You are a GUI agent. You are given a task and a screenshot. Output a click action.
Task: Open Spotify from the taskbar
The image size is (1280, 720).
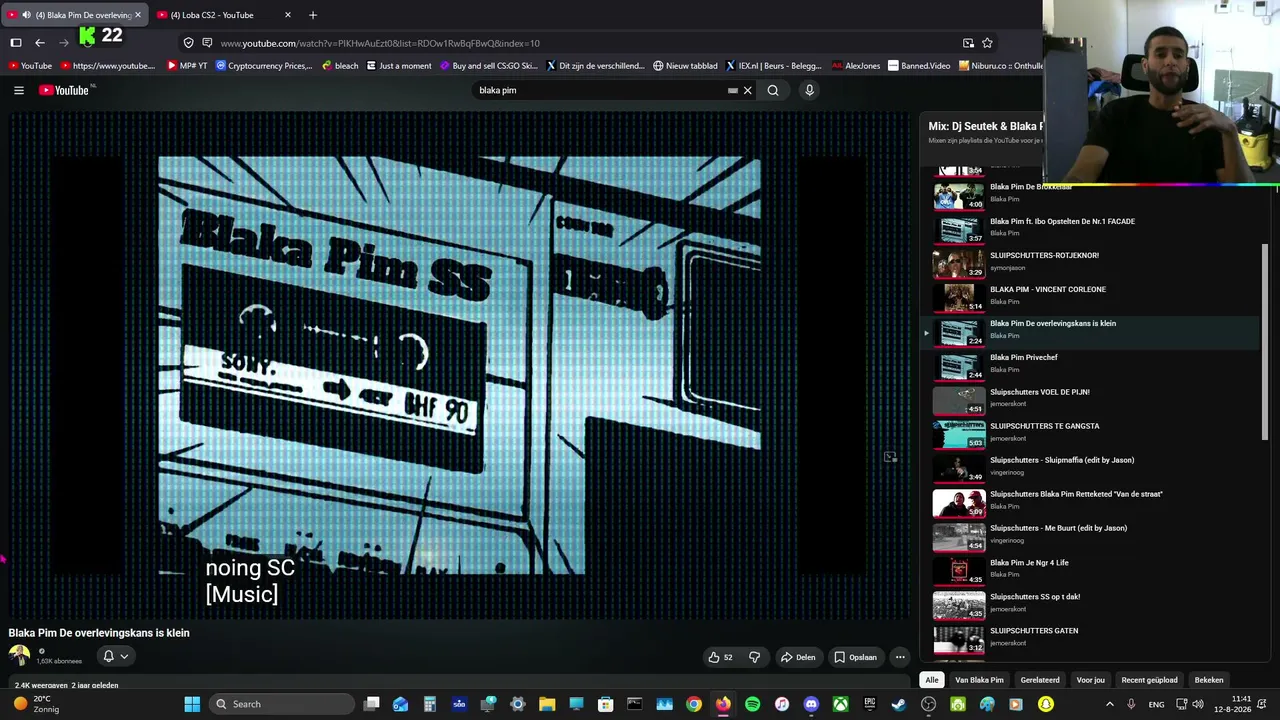click(752, 704)
